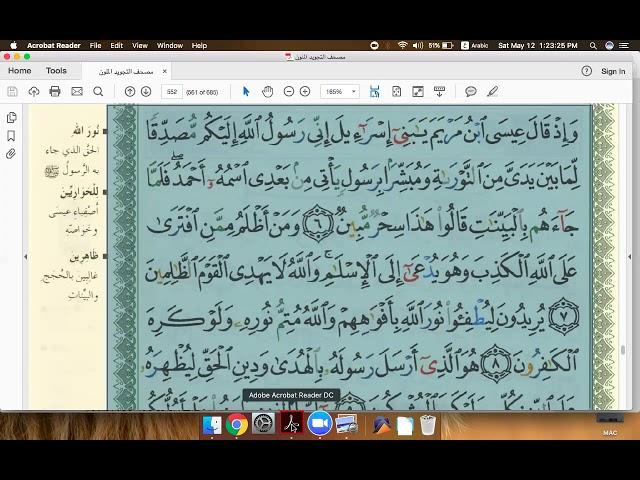The height and width of the screenshot is (480, 640).
Task: Click the Save file icon in toolbar
Action: (x=12, y=91)
